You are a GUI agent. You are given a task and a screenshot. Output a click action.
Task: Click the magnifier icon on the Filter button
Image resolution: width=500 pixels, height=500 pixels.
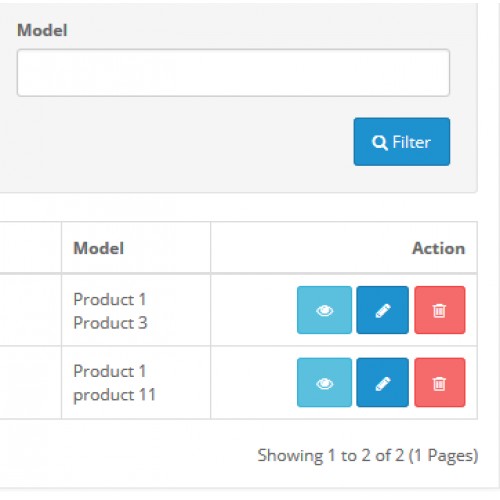tap(380, 143)
